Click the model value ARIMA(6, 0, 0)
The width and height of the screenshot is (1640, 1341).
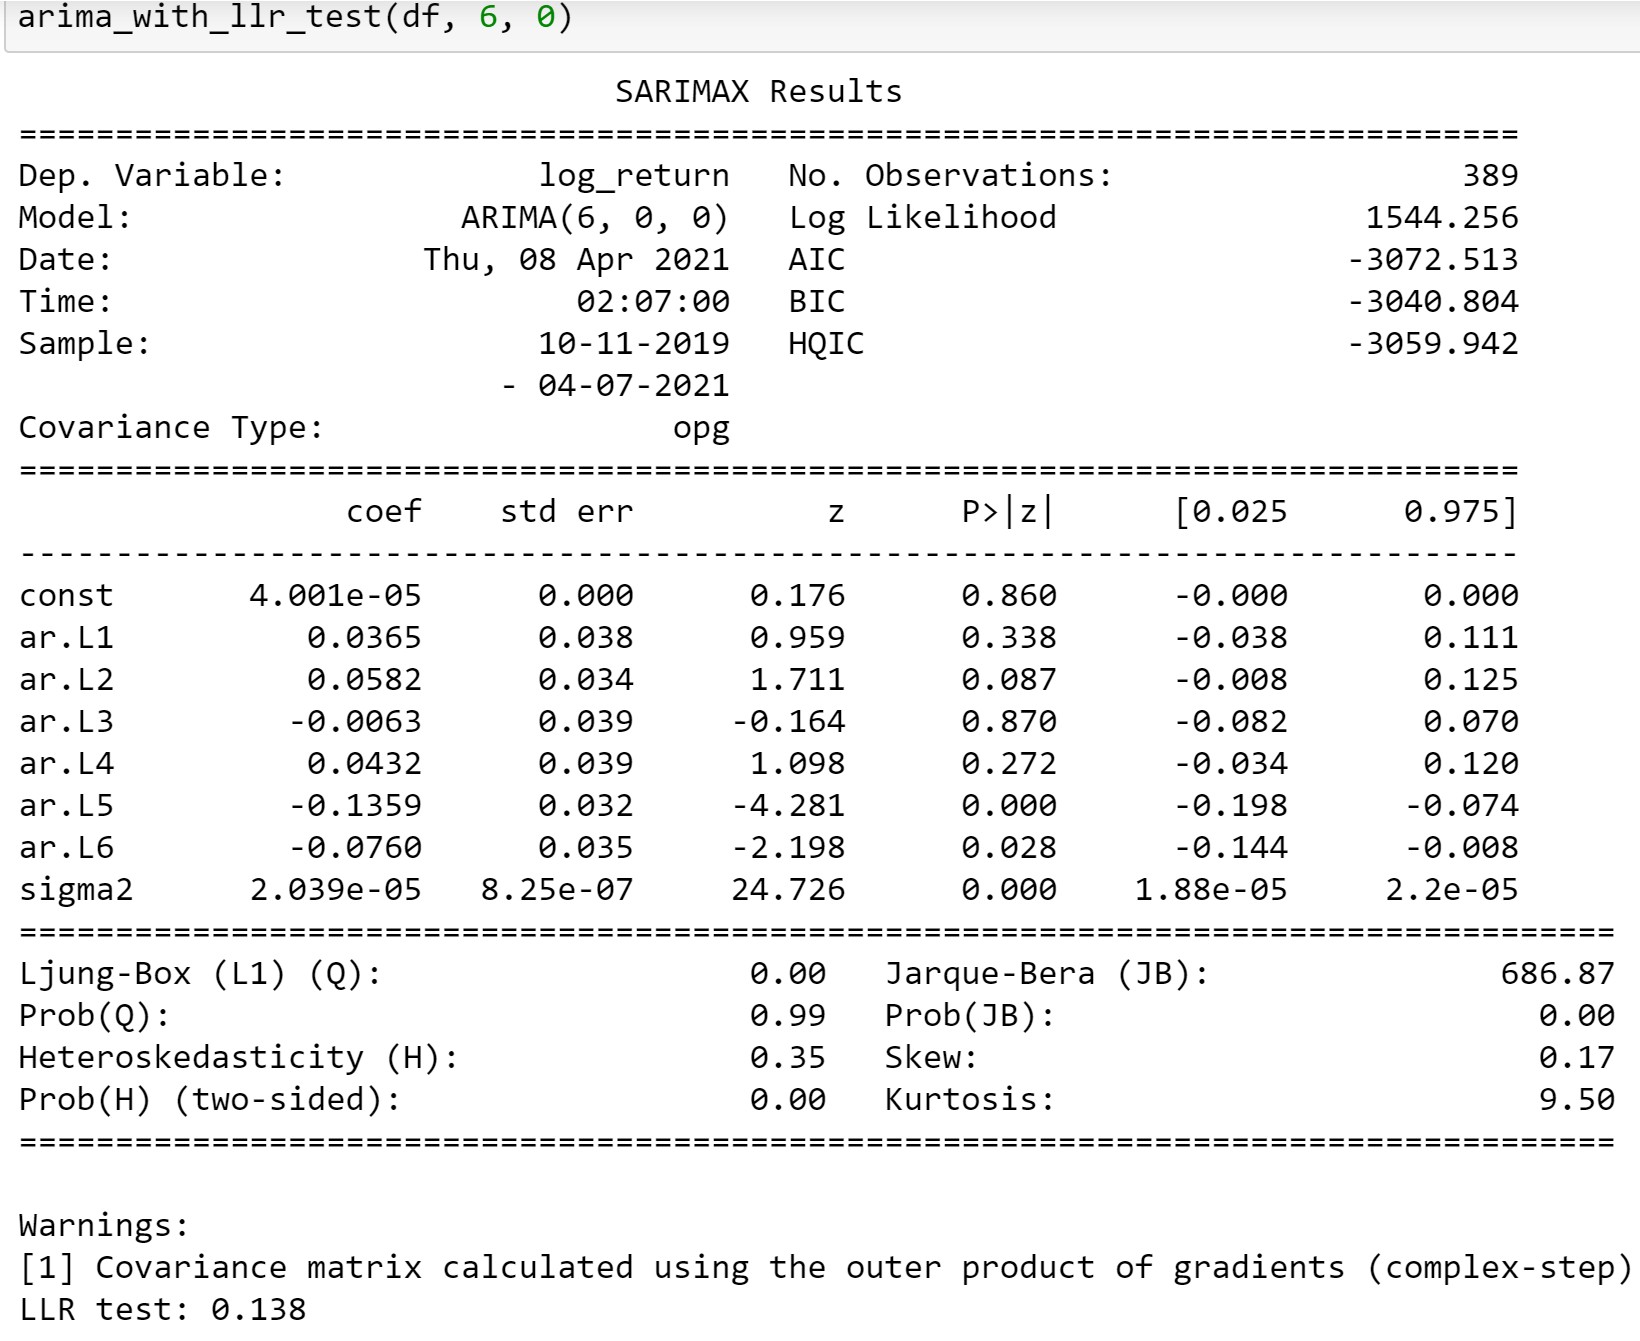(595, 218)
